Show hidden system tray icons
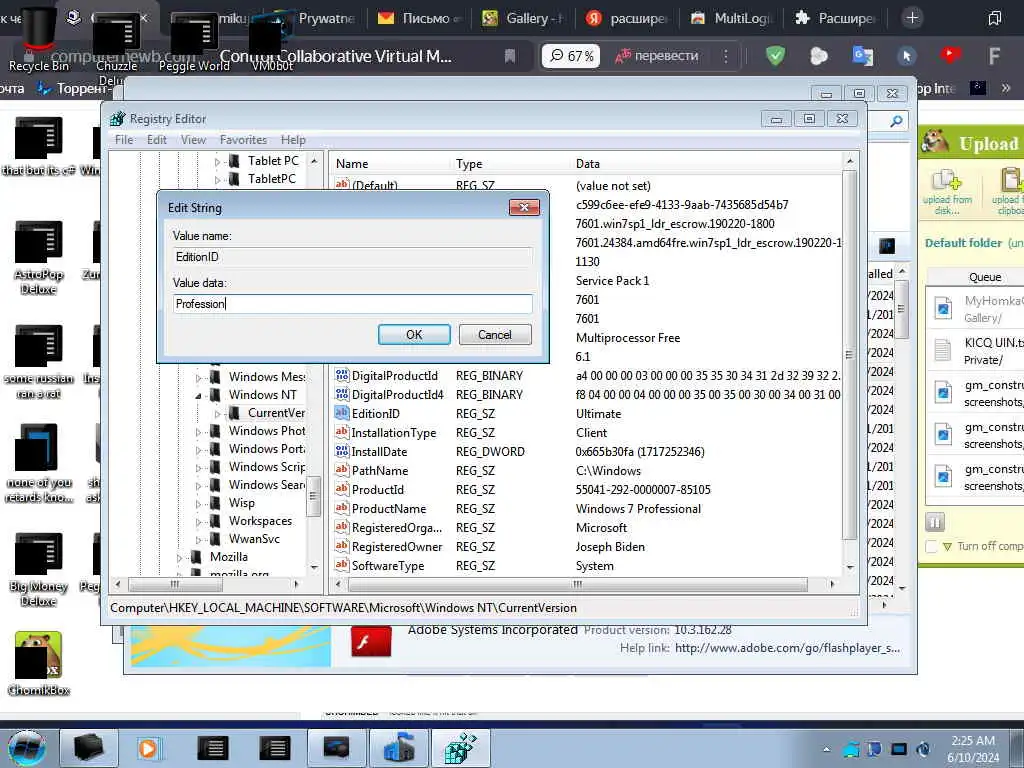Screen dimensions: 1024x768 point(826,749)
